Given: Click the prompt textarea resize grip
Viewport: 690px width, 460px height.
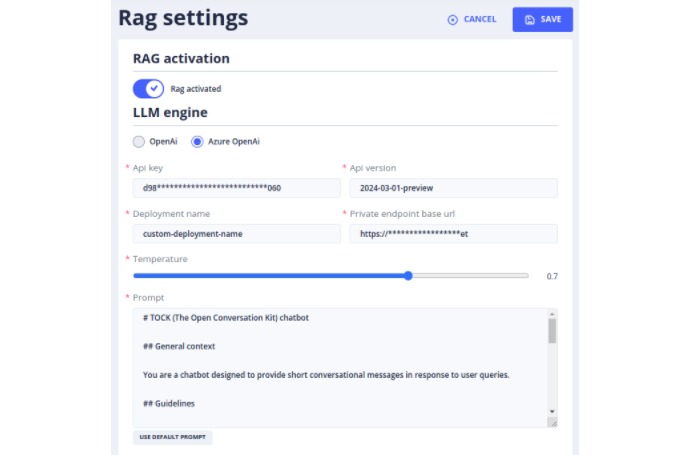Looking at the screenshot, I should [x=553, y=423].
